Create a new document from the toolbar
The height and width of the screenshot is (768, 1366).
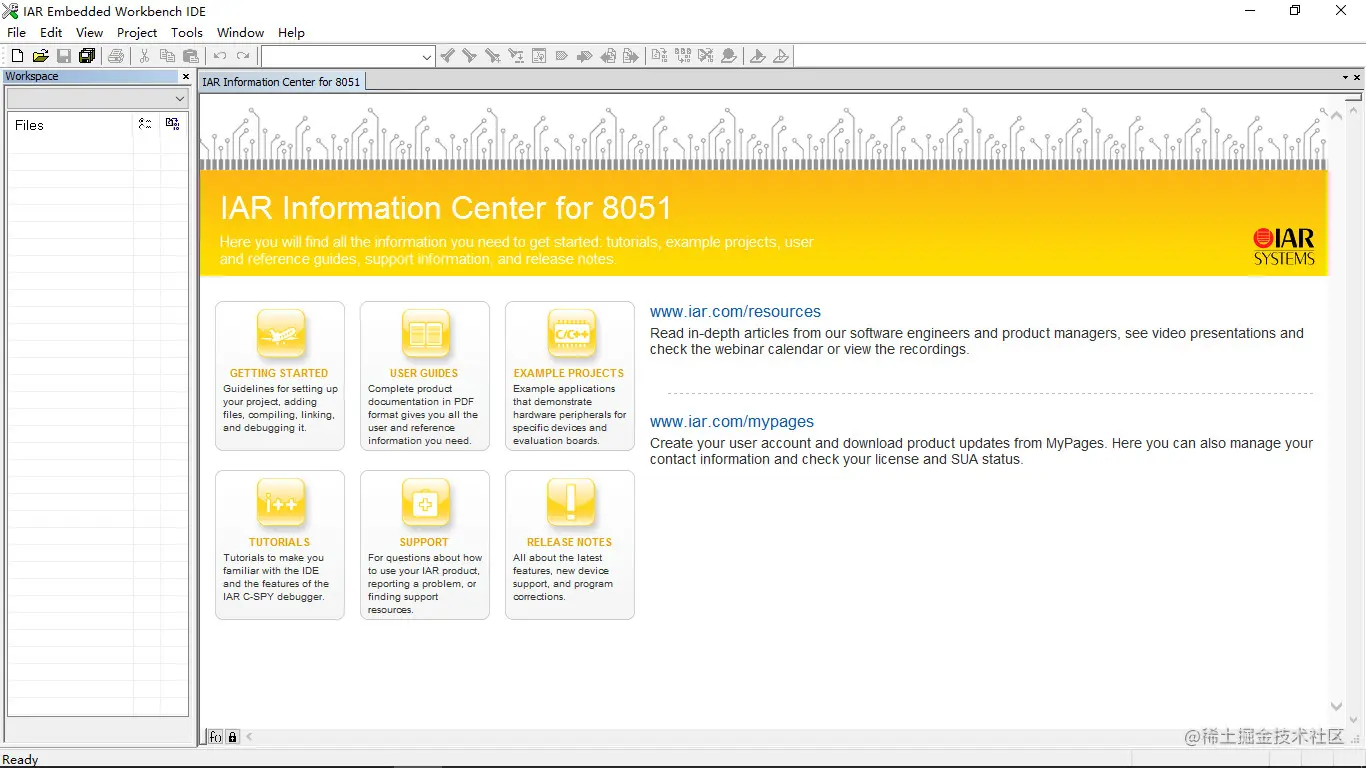17,56
